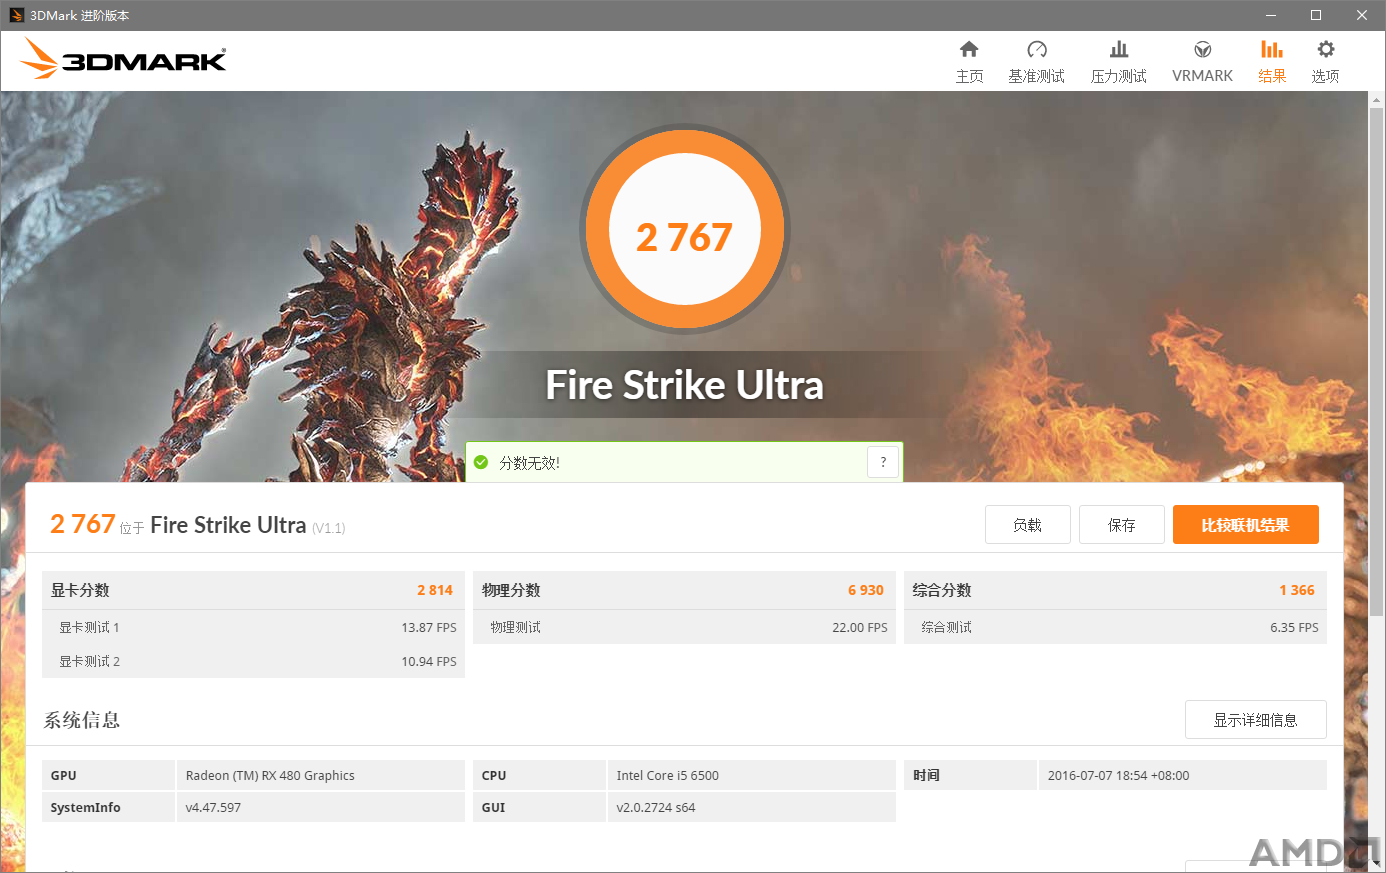Open the 基准测试 benchmarks gauge icon
The image size is (1386, 873).
click(1037, 50)
